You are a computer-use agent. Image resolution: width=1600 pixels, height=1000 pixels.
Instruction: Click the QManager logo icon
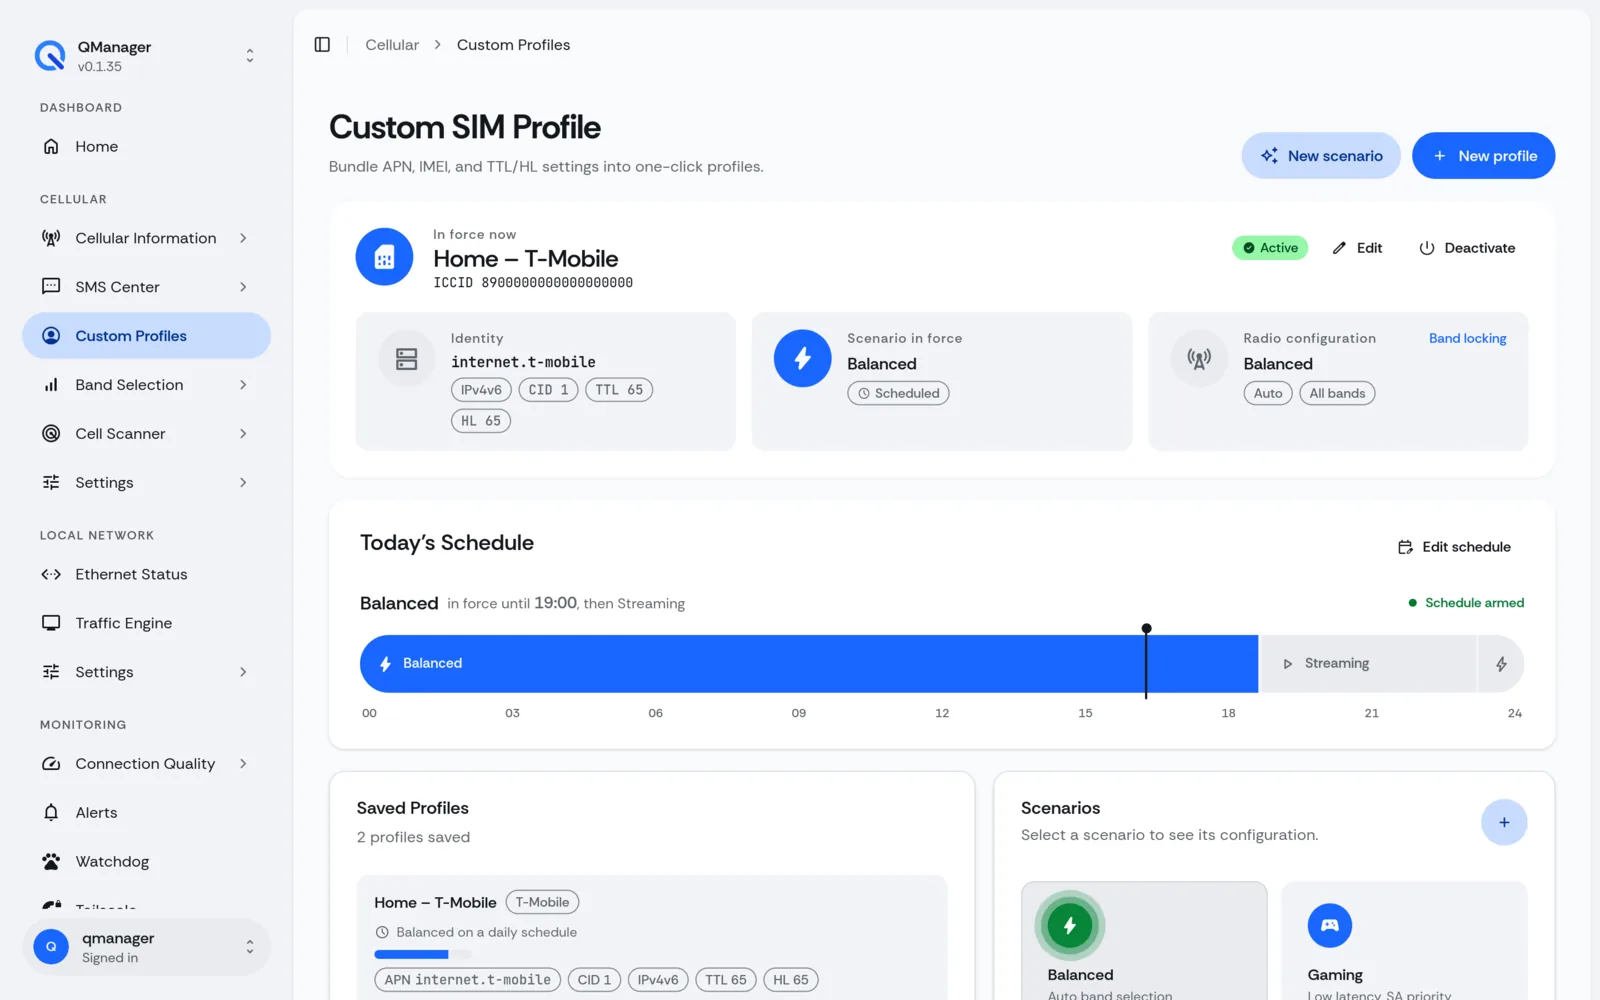[50, 56]
